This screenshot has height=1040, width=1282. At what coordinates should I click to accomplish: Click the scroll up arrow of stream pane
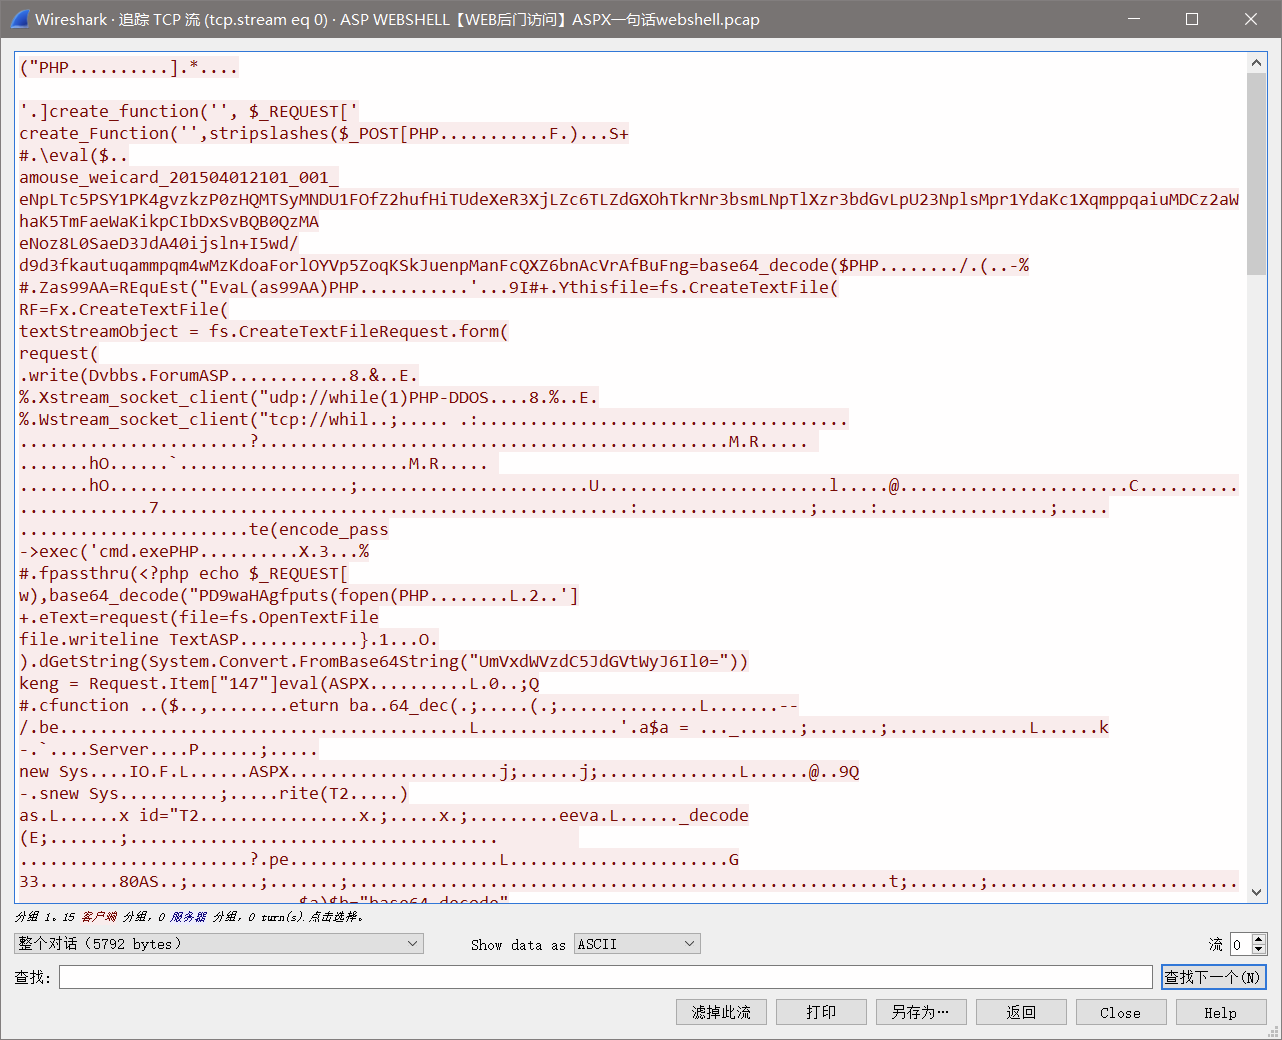click(x=1257, y=63)
